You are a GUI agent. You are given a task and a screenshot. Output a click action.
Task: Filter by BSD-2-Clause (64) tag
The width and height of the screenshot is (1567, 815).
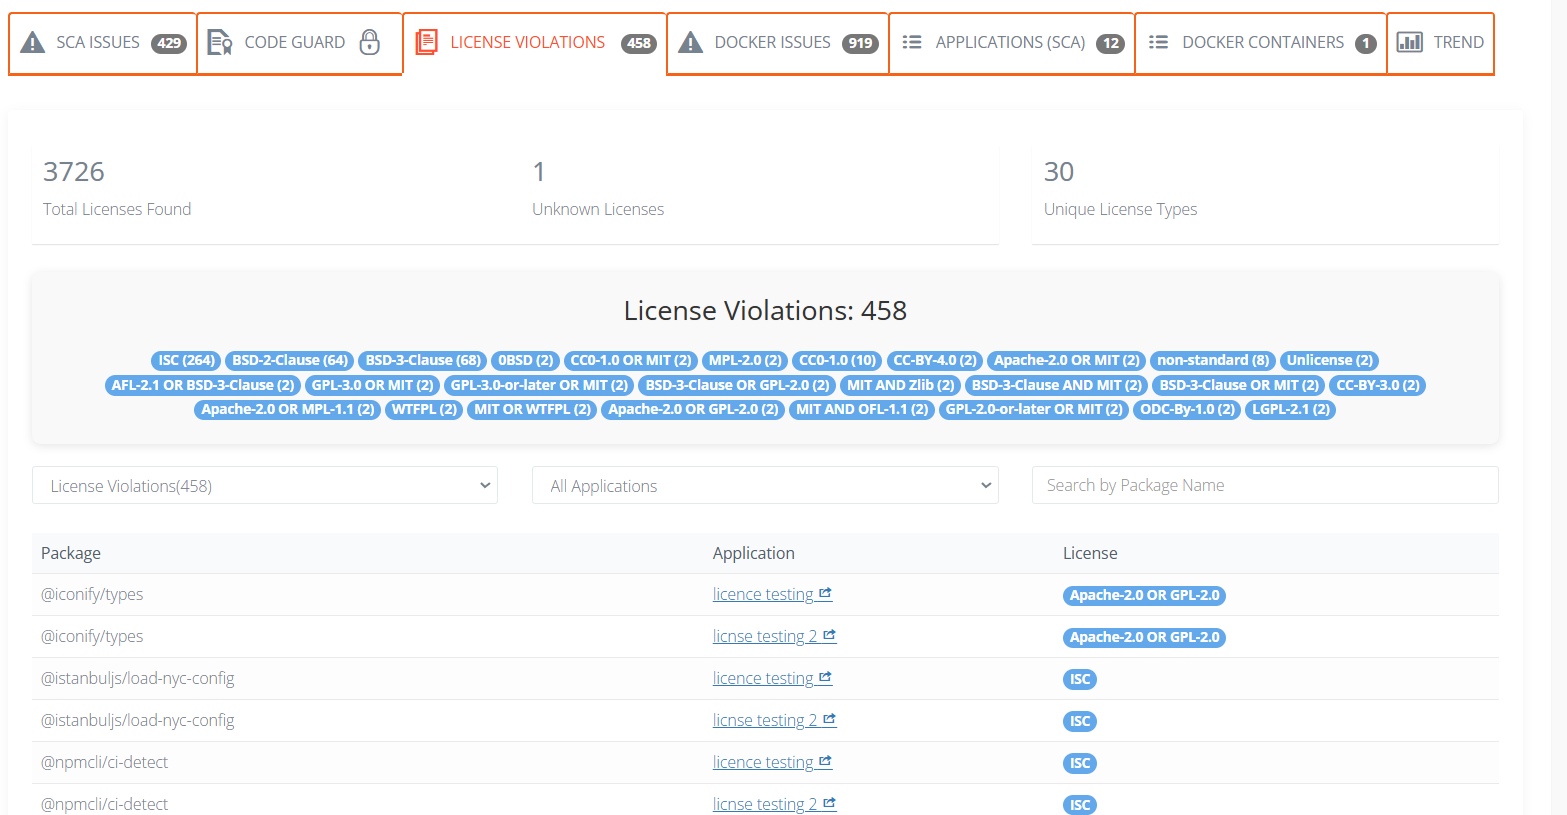click(x=290, y=360)
